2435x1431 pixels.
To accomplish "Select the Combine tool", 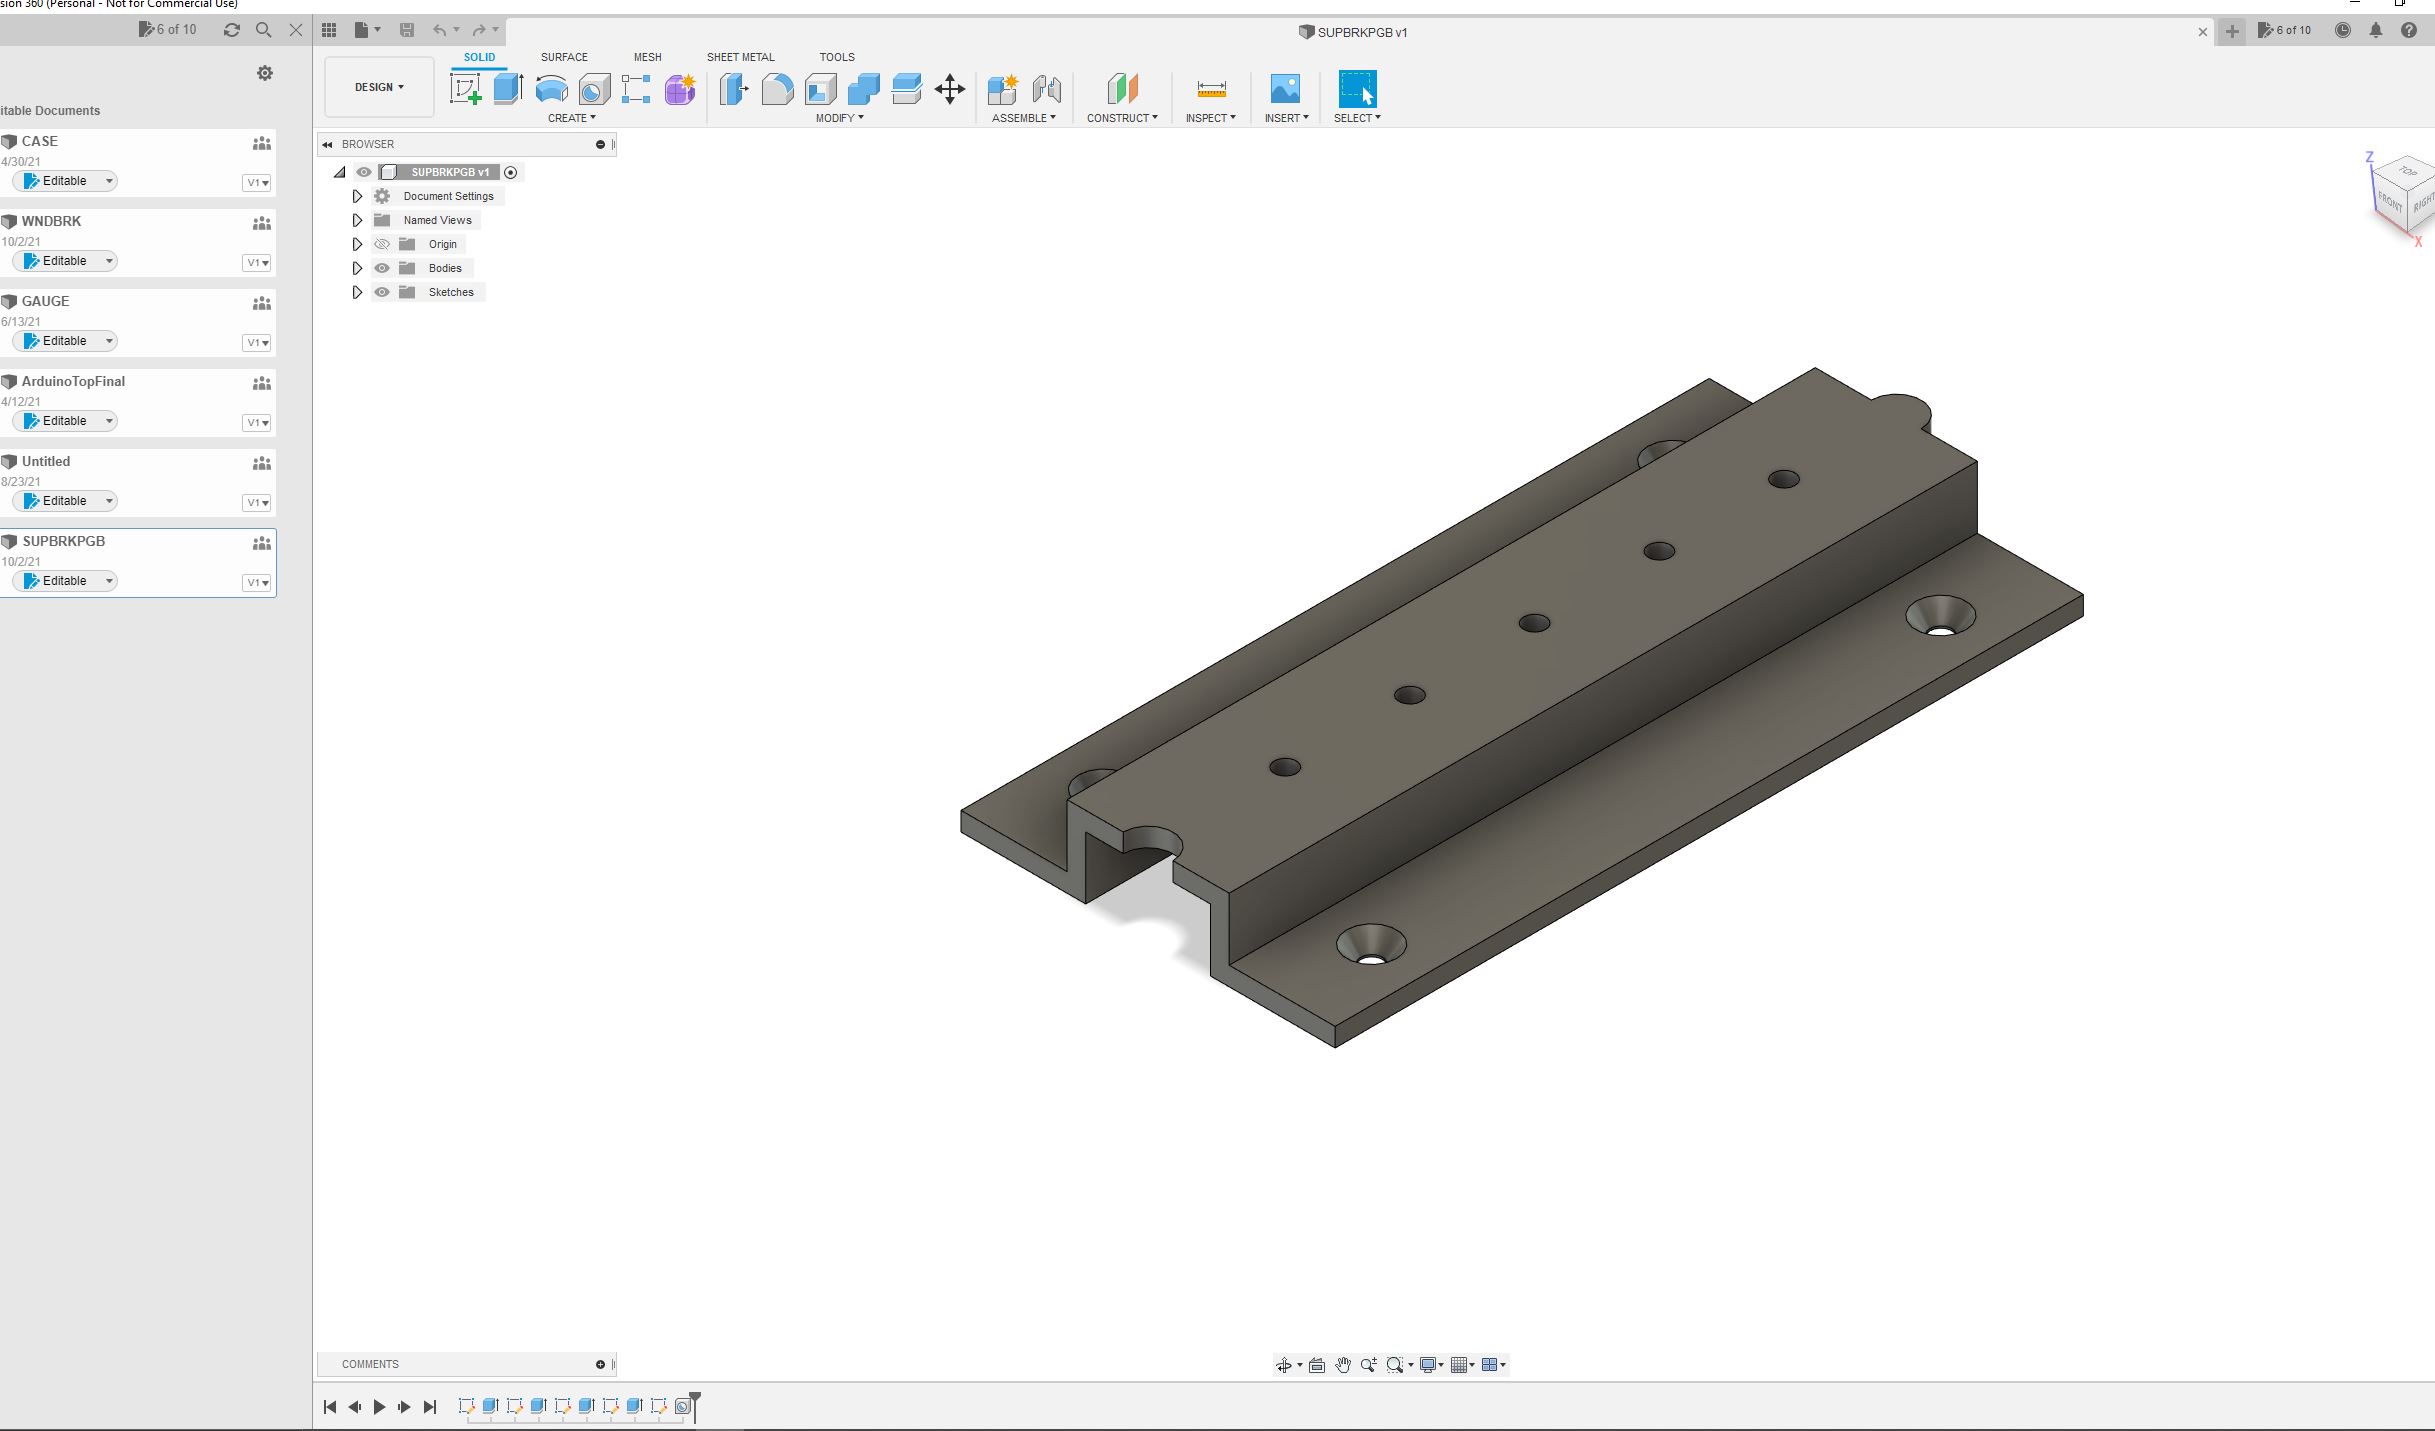I will [863, 89].
